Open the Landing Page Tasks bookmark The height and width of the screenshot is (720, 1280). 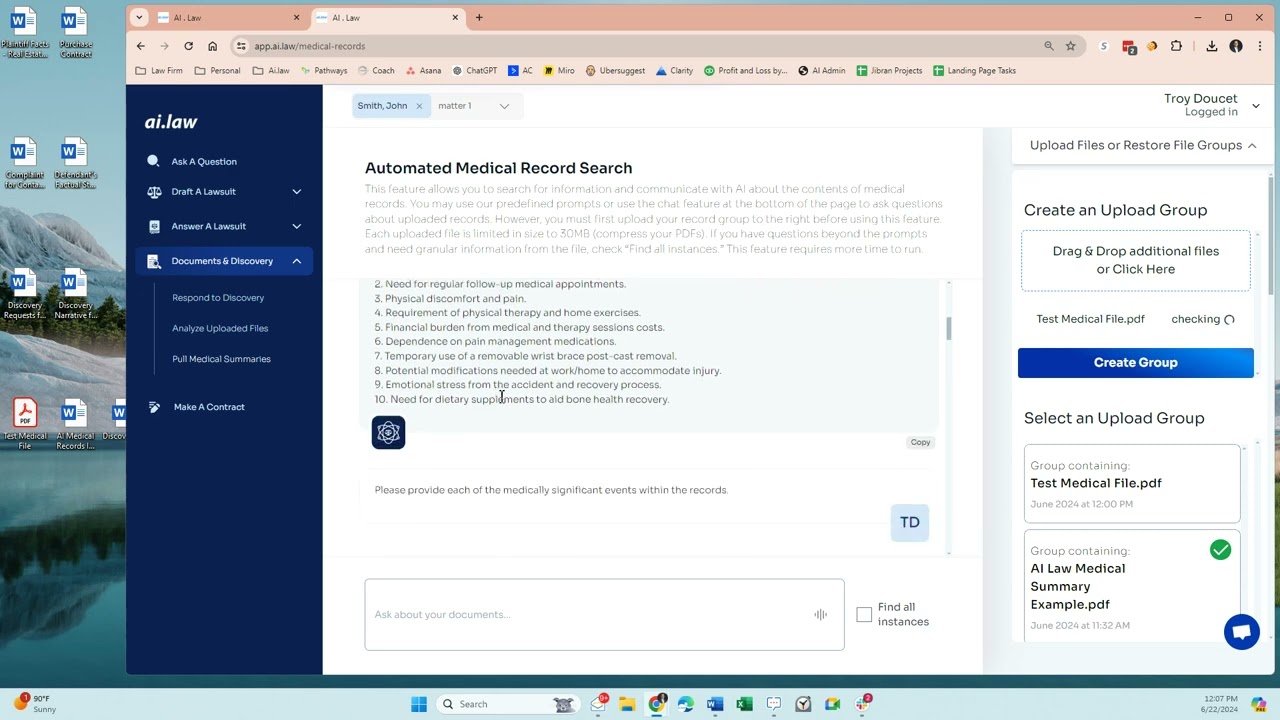[974, 71]
